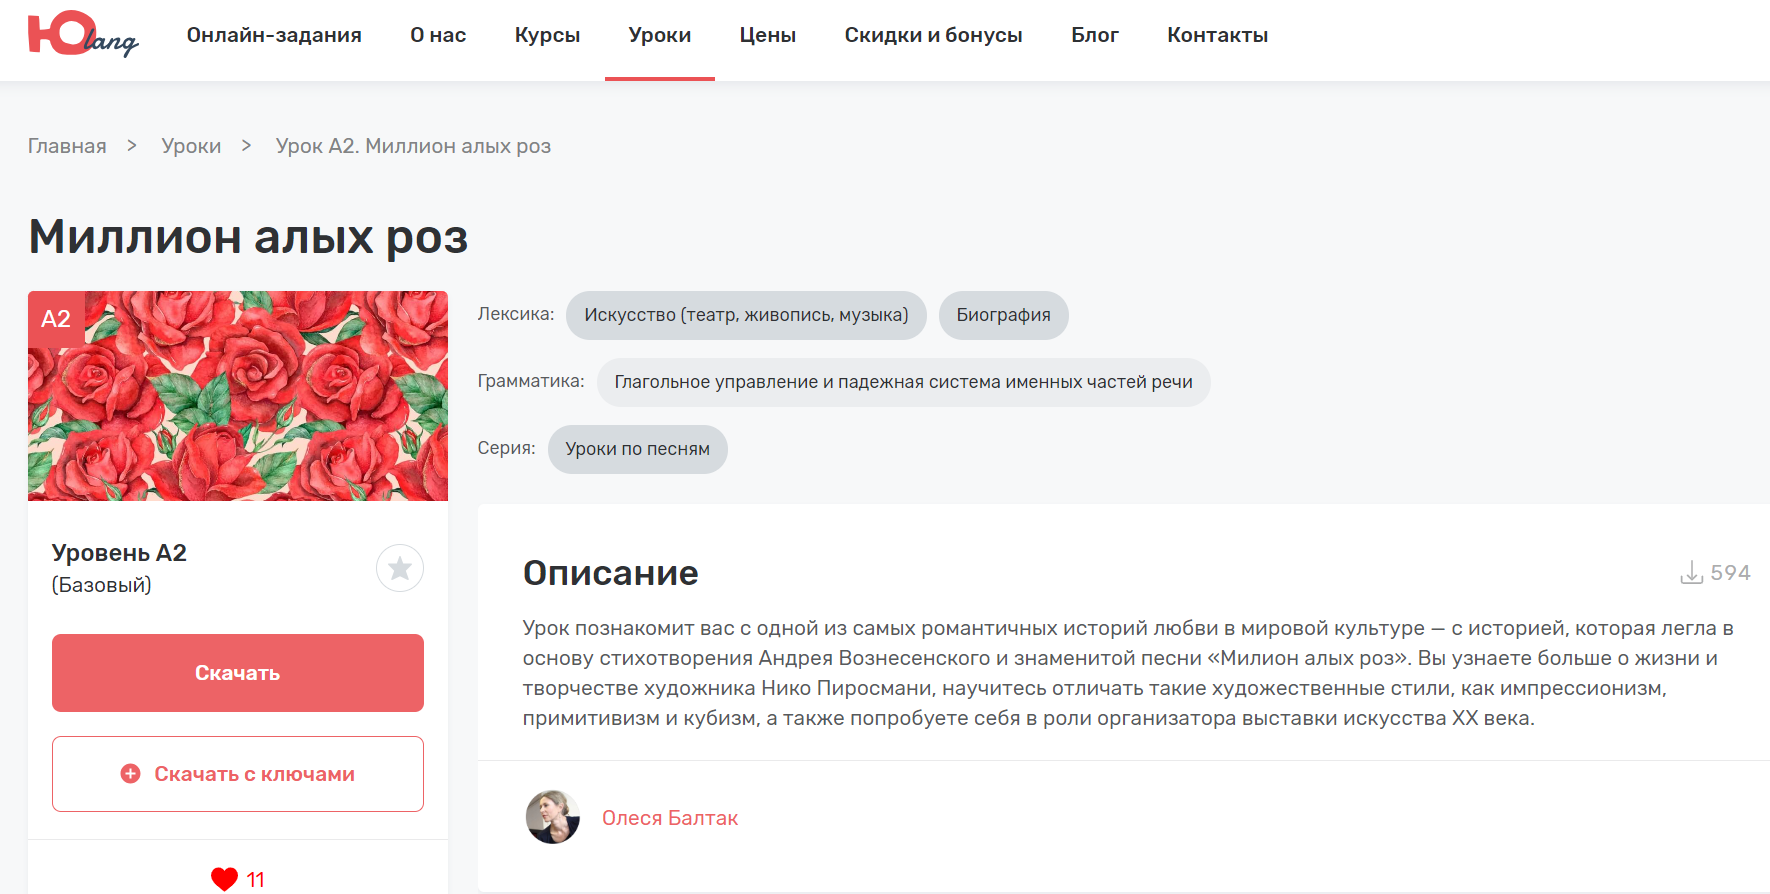Select the Глагольное управление grammar tag

tap(903, 382)
